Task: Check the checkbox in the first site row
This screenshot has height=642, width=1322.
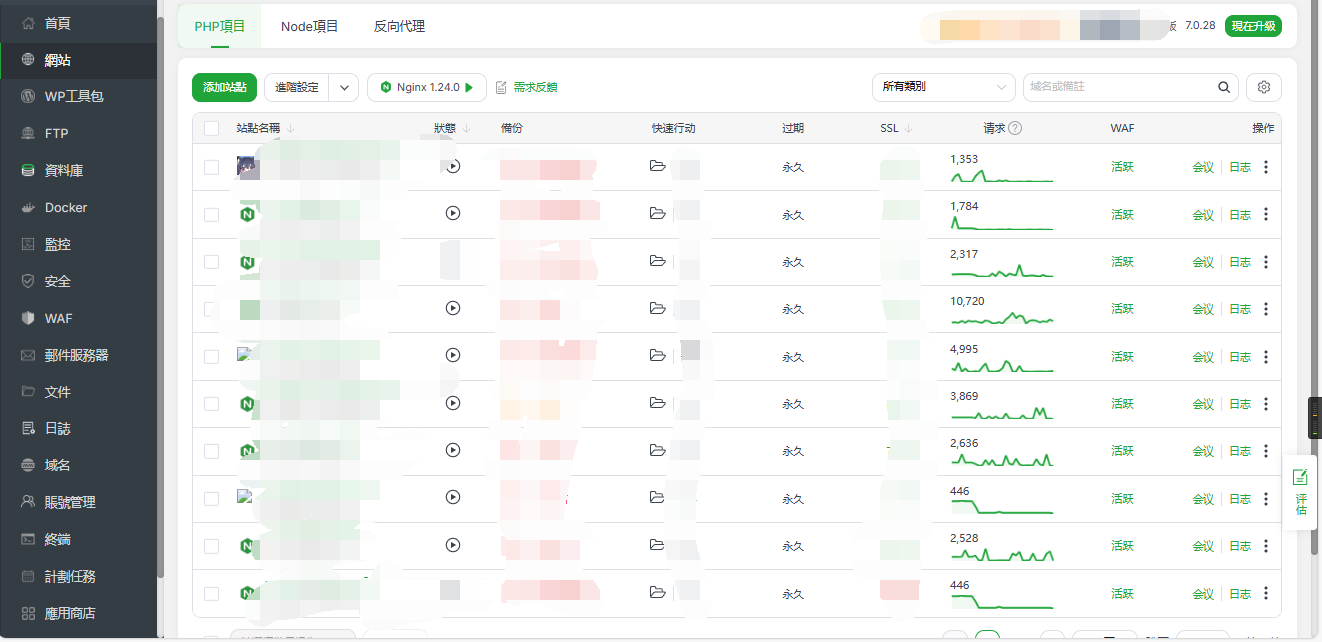Action: pos(211,167)
